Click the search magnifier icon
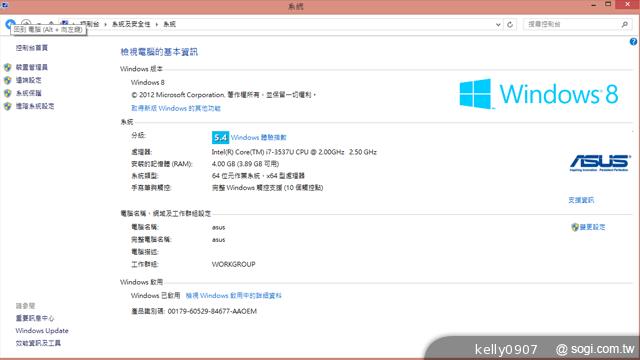Viewport: 640px width, 360px height. click(x=624, y=24)
